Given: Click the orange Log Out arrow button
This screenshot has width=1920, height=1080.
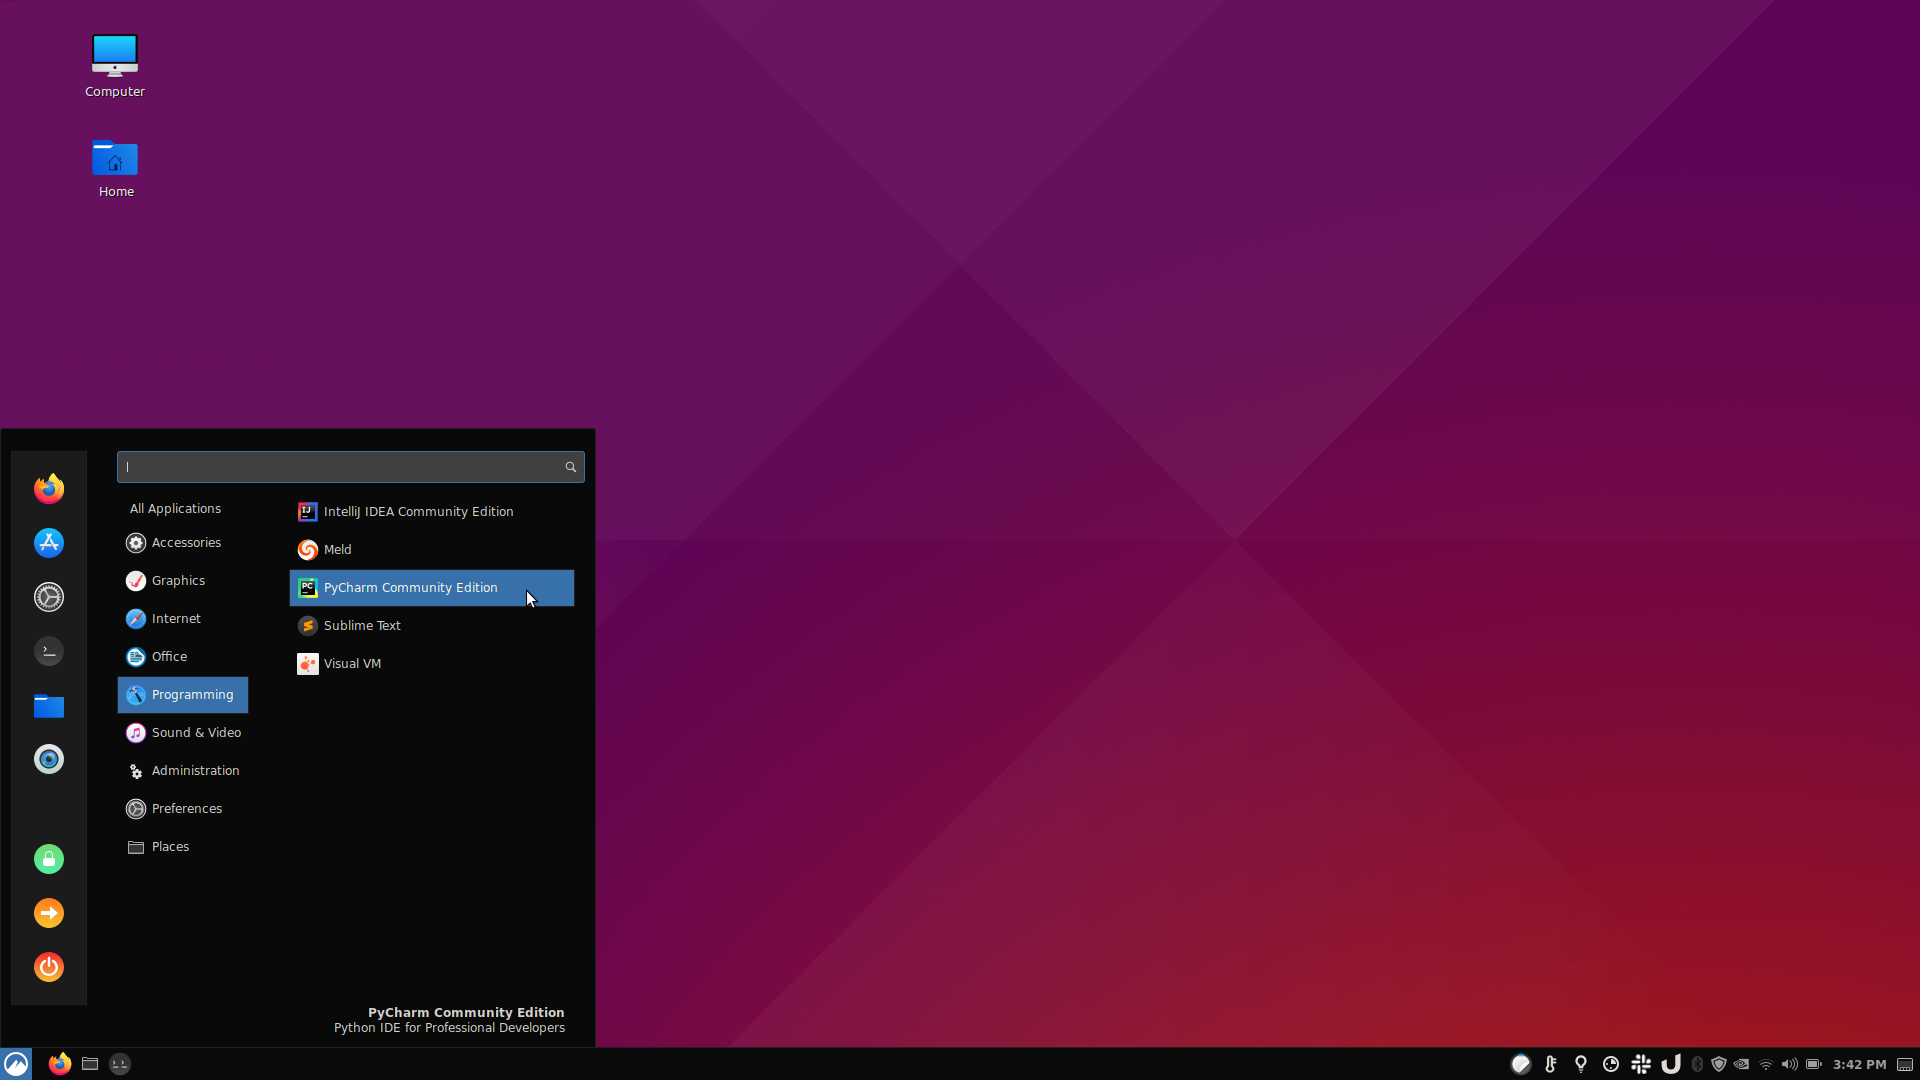Looking at the screenshot, I should pos(49,913).
